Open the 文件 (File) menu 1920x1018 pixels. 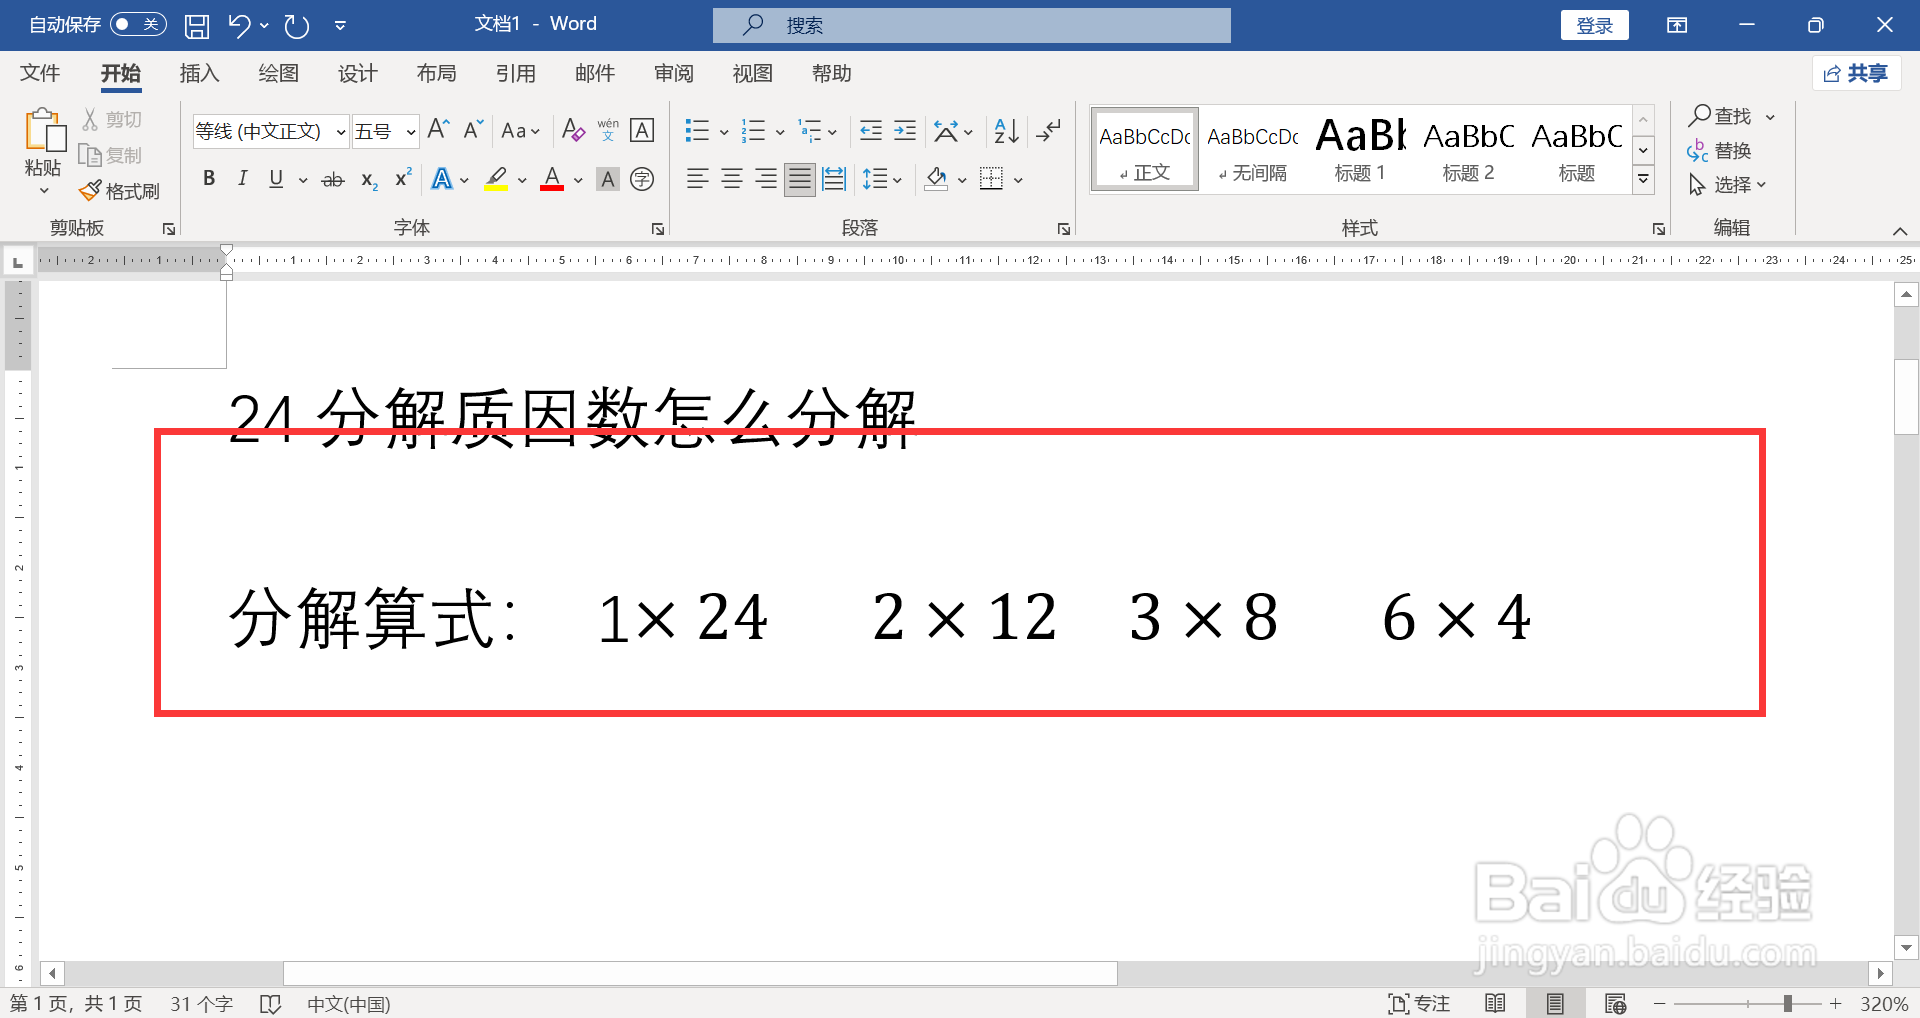pos(39,73)
